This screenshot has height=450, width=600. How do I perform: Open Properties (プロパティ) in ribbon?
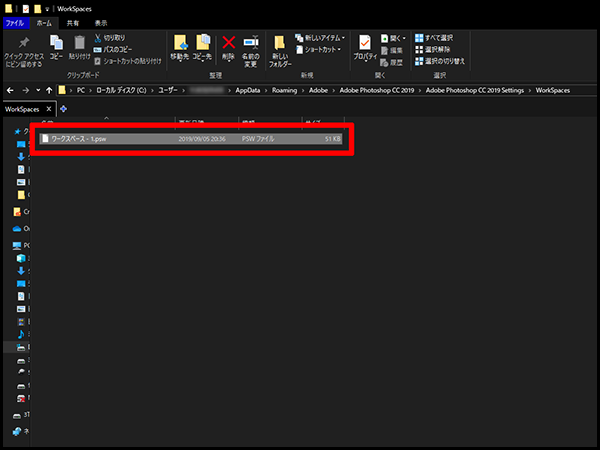[365, 46]
